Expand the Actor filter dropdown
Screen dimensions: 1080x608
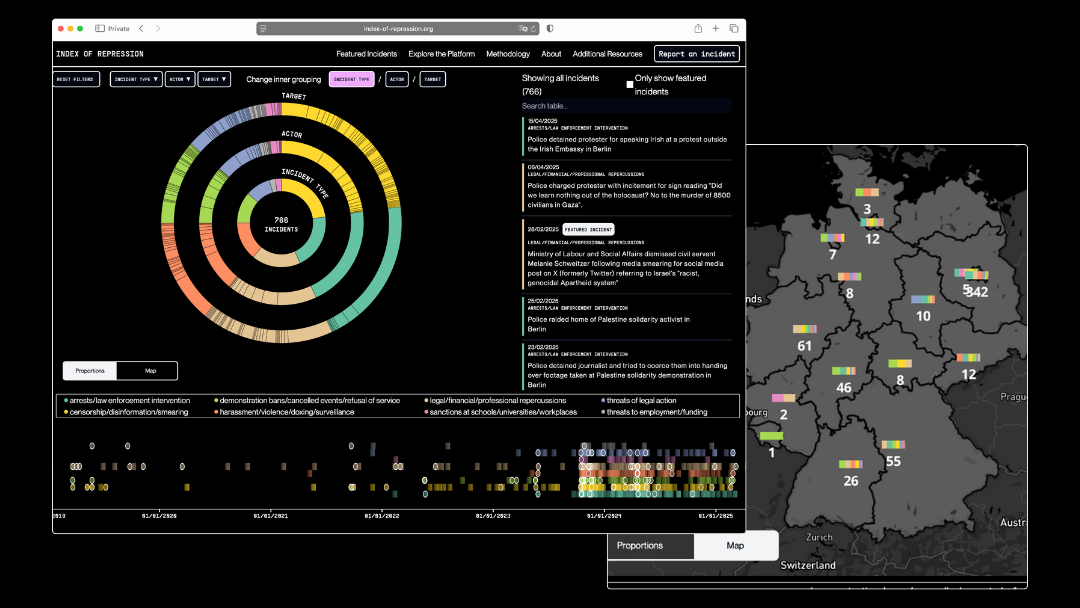point(180,79)
